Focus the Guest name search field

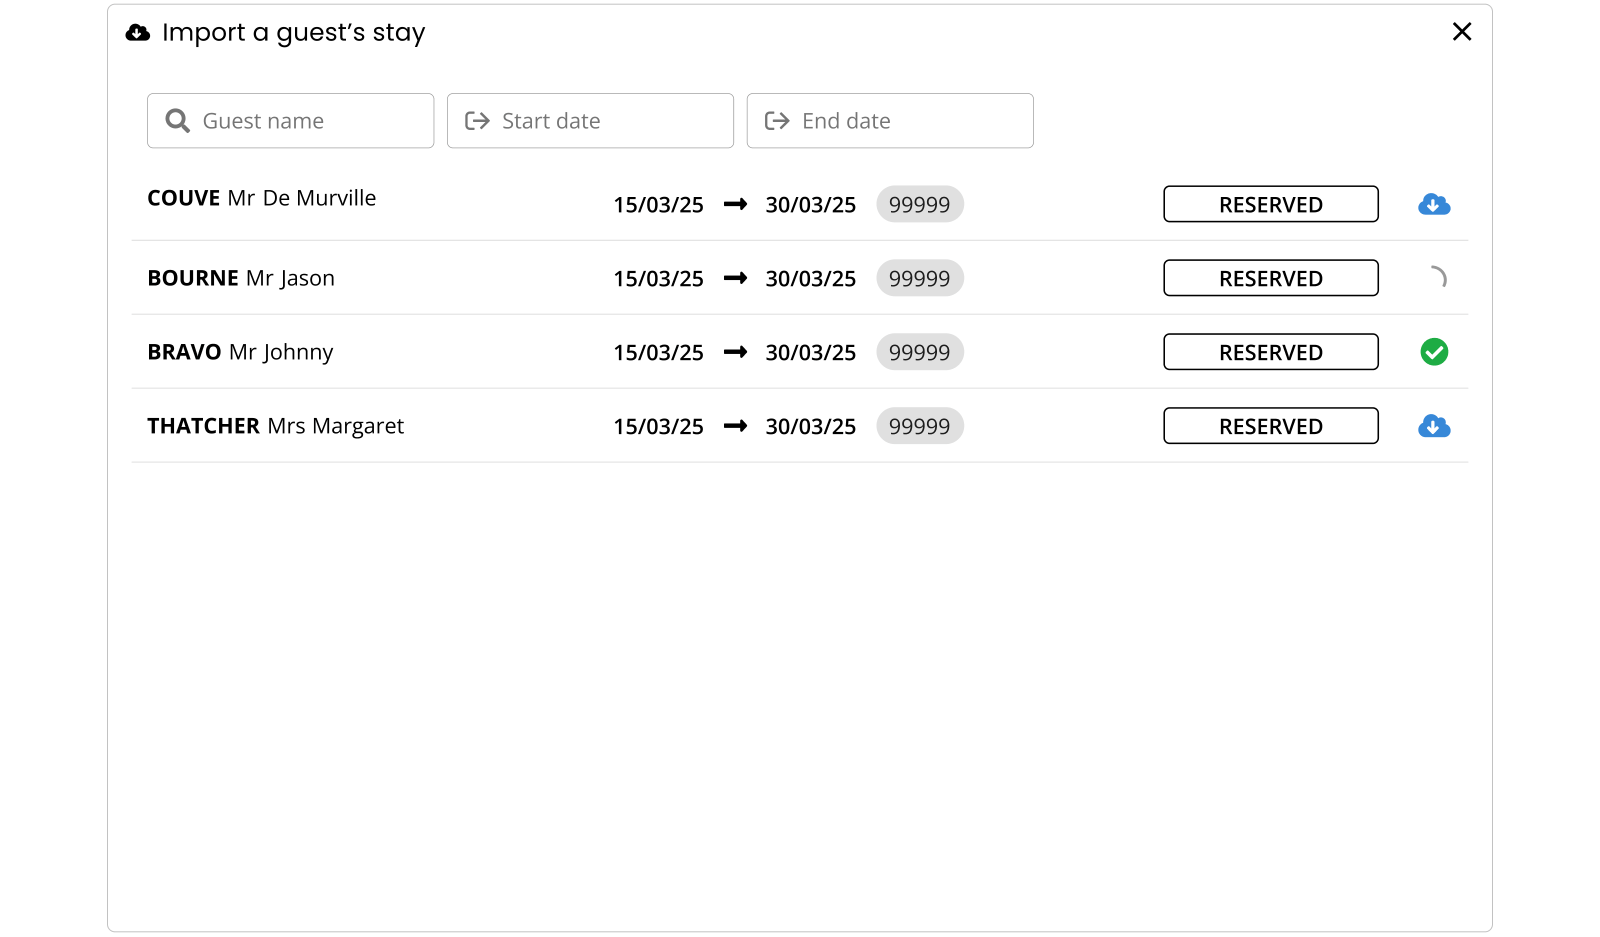[x=290, y=121]
